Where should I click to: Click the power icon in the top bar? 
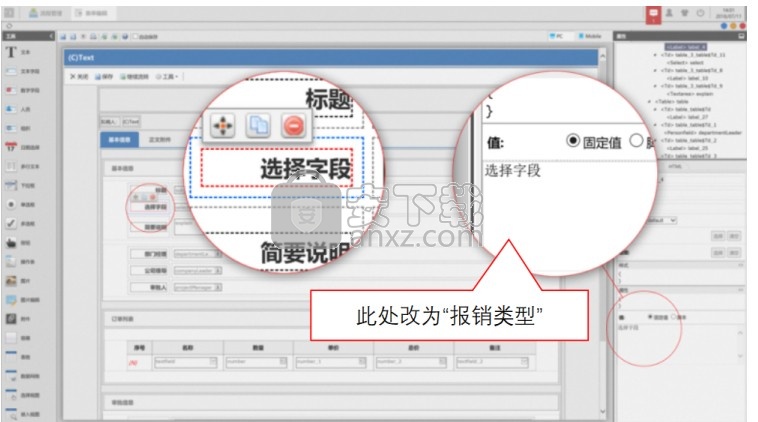[x=700, y=13]
